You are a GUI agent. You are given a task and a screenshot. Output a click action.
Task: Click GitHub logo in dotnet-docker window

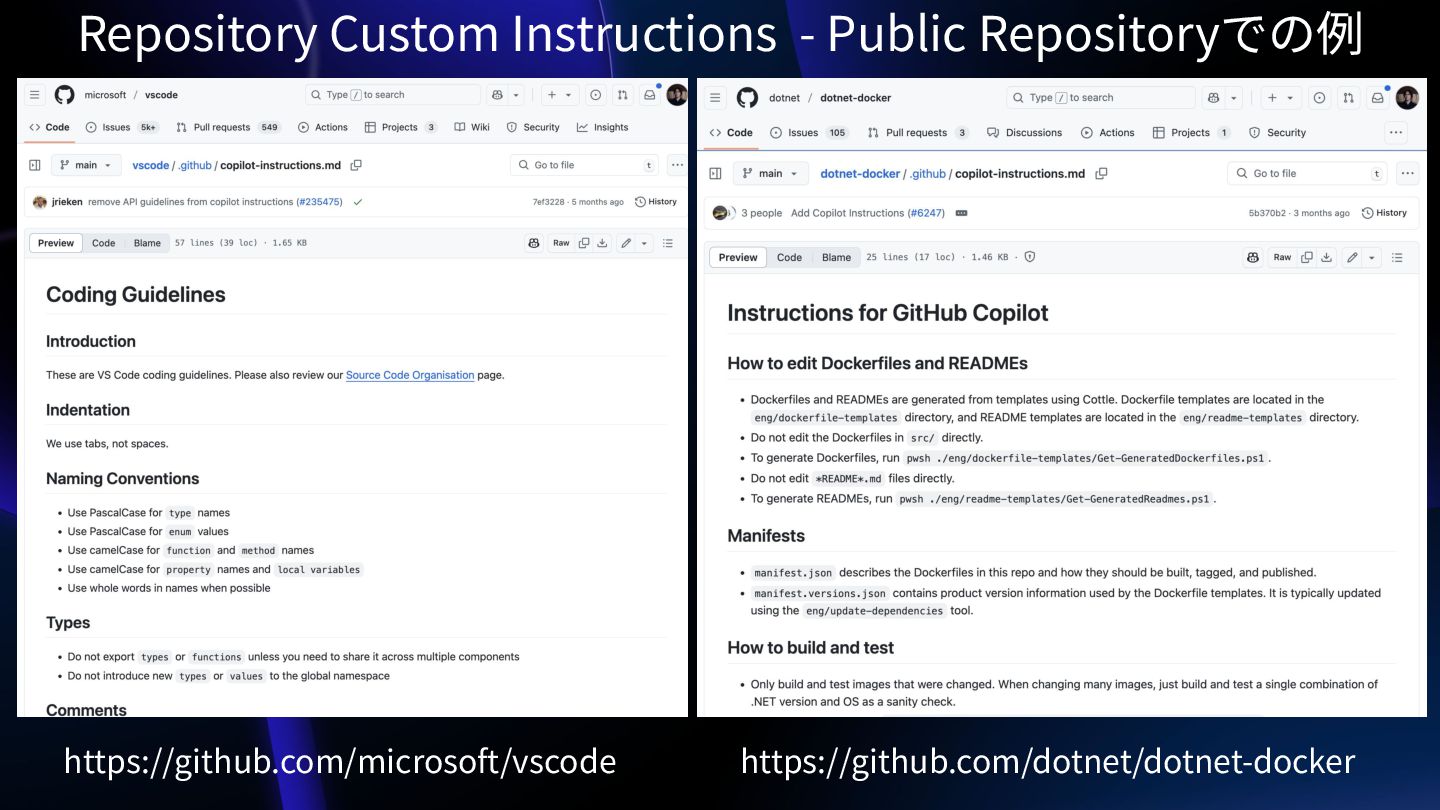click(747, 98)
